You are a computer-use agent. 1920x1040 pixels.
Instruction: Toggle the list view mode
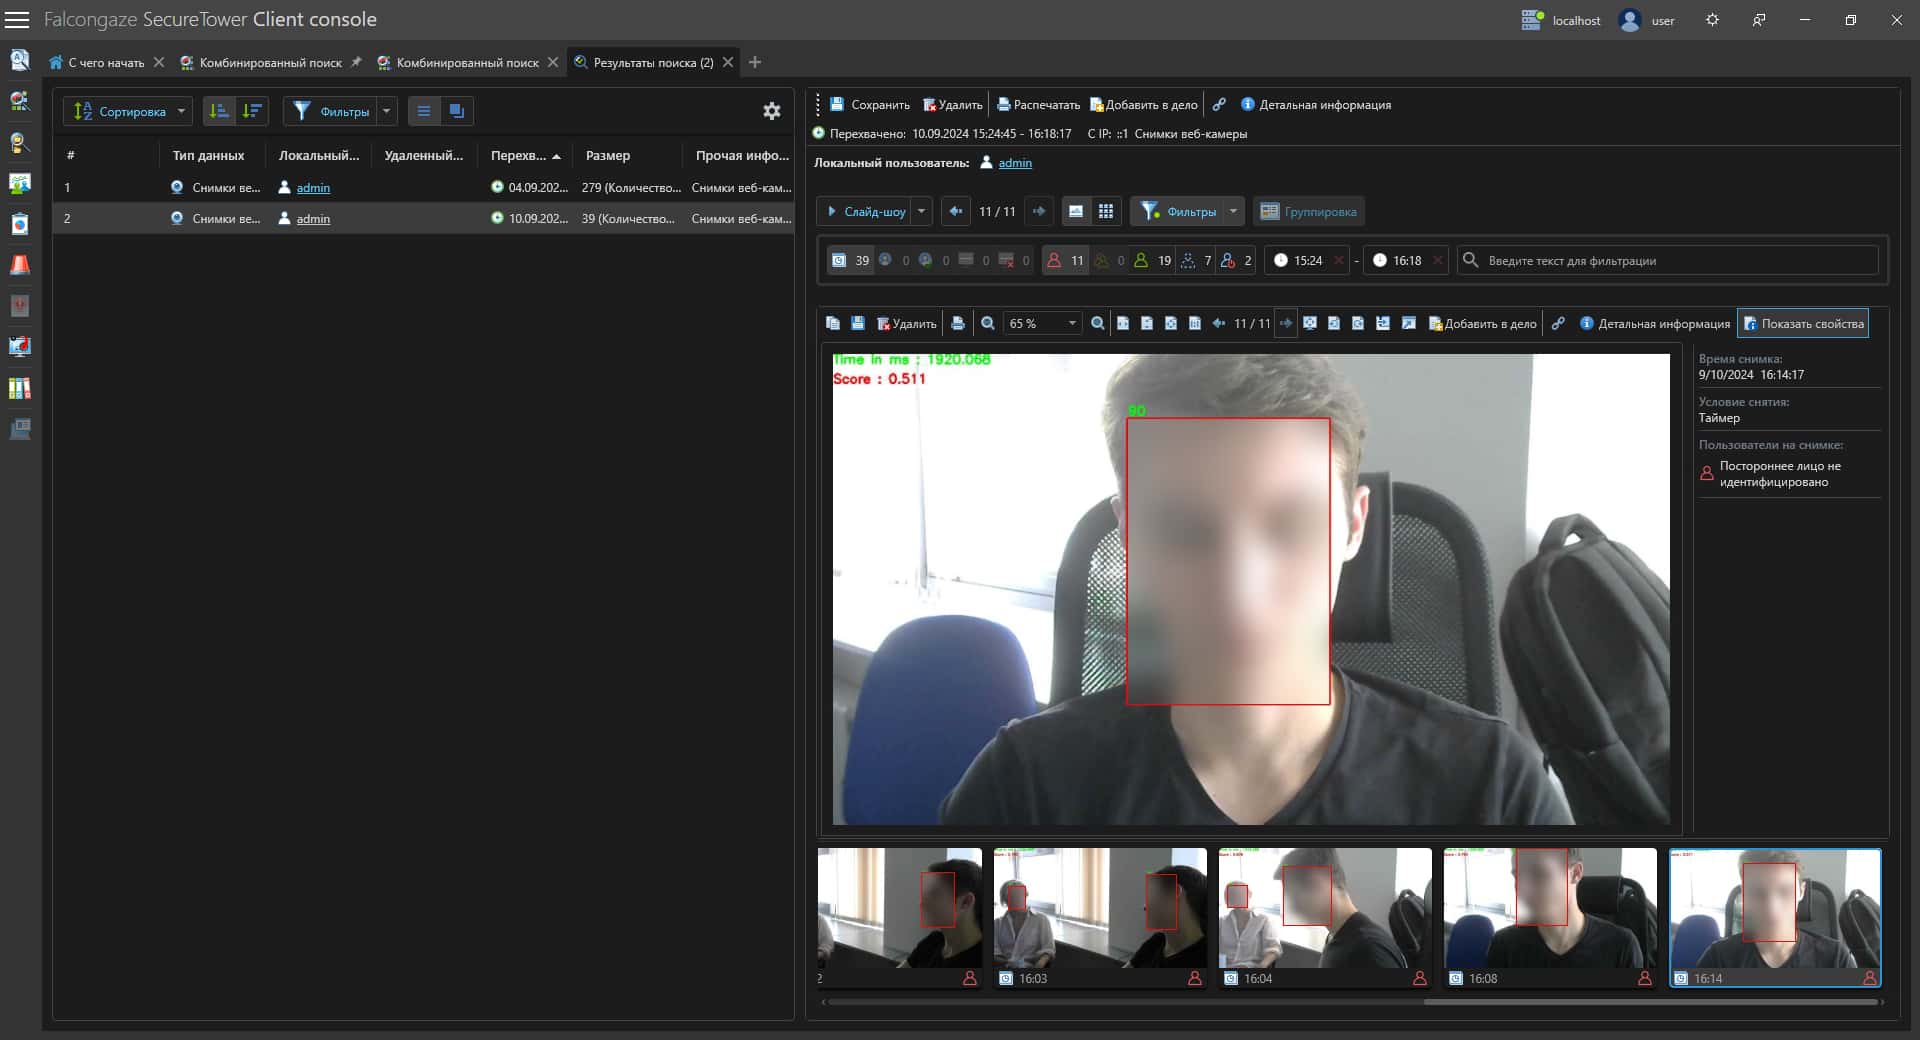click(x=424, y=111)
